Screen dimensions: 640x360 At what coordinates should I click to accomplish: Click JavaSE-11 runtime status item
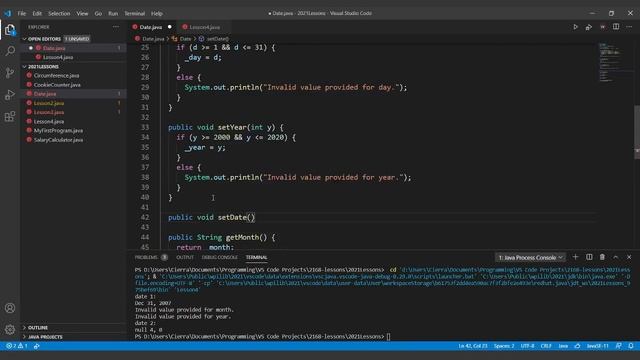[598, 346]
